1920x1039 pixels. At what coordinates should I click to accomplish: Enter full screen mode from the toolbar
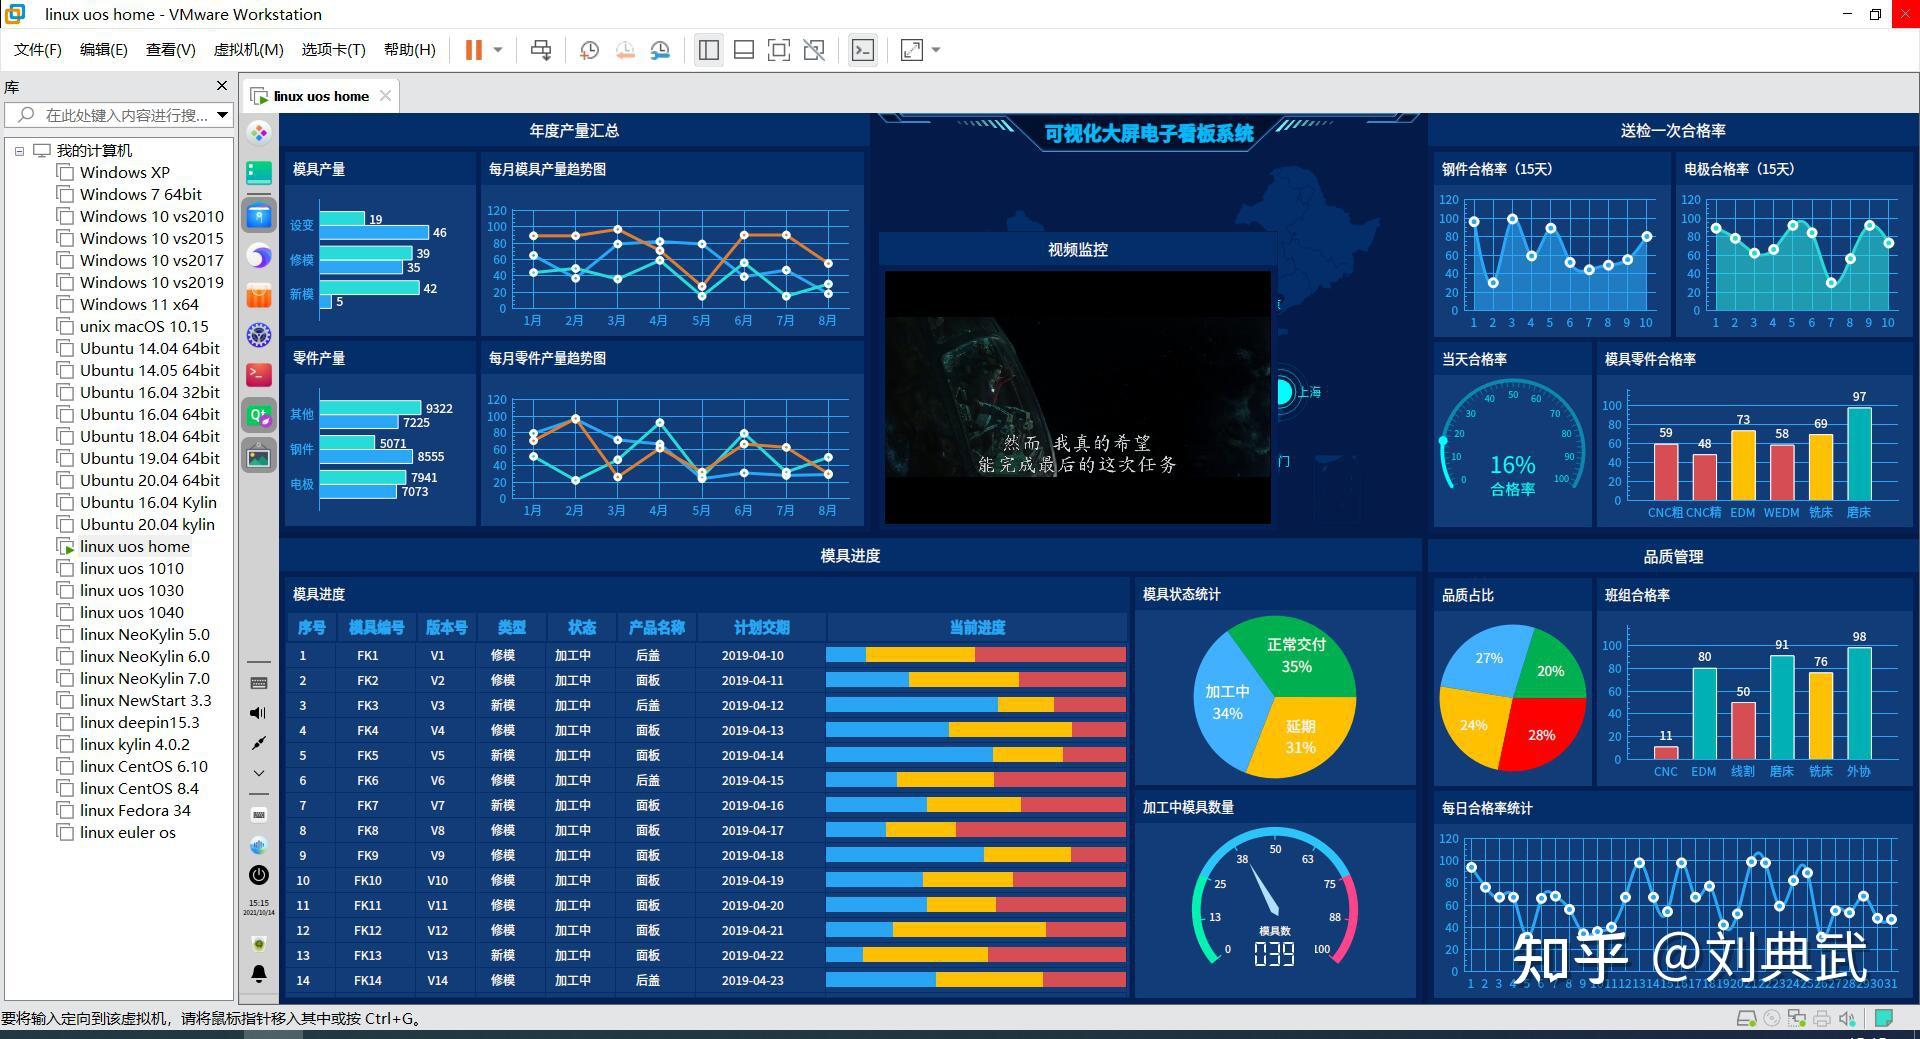coord(778,50)
